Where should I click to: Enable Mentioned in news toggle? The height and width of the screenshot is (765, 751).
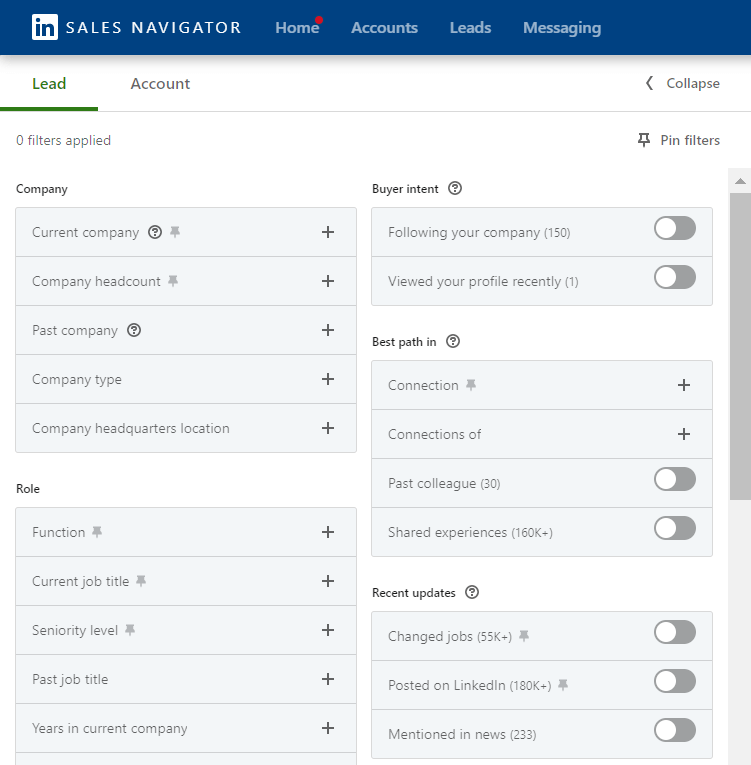(675, 730)
